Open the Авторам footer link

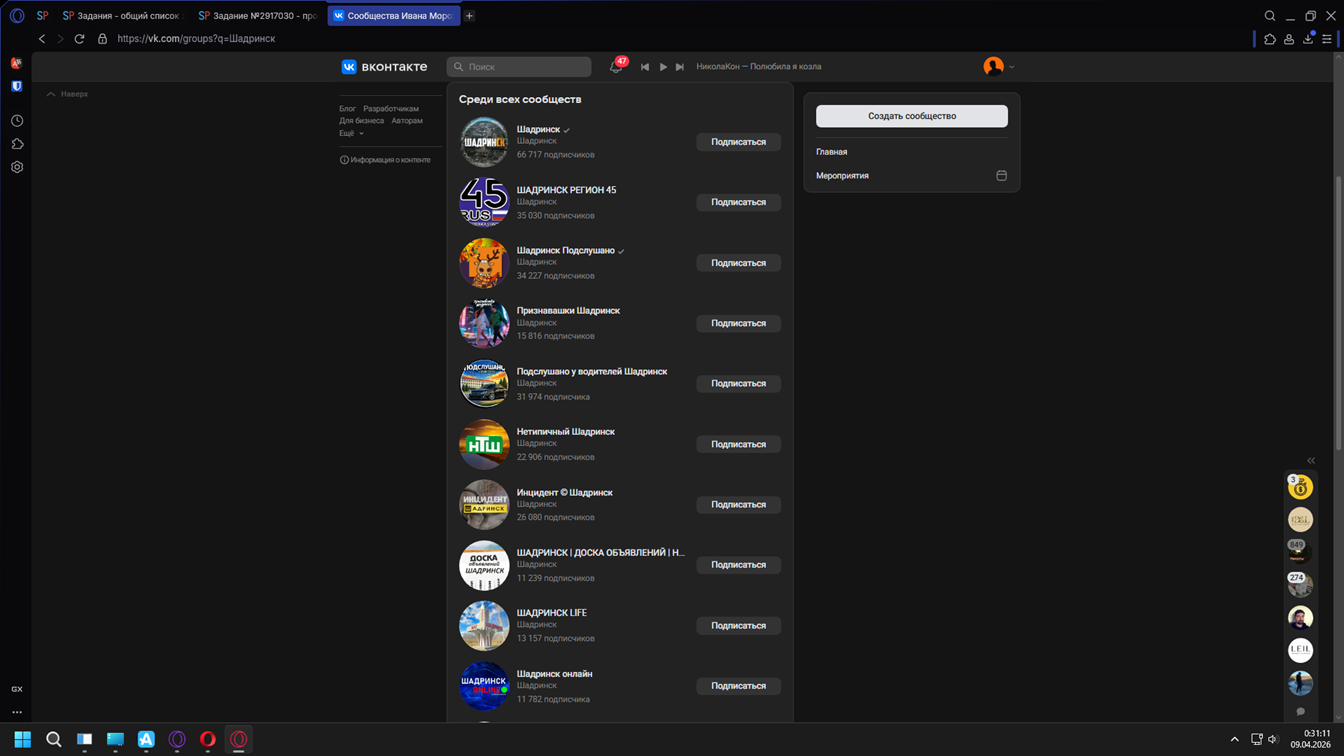pyautogui.click(x=407, y=121)
